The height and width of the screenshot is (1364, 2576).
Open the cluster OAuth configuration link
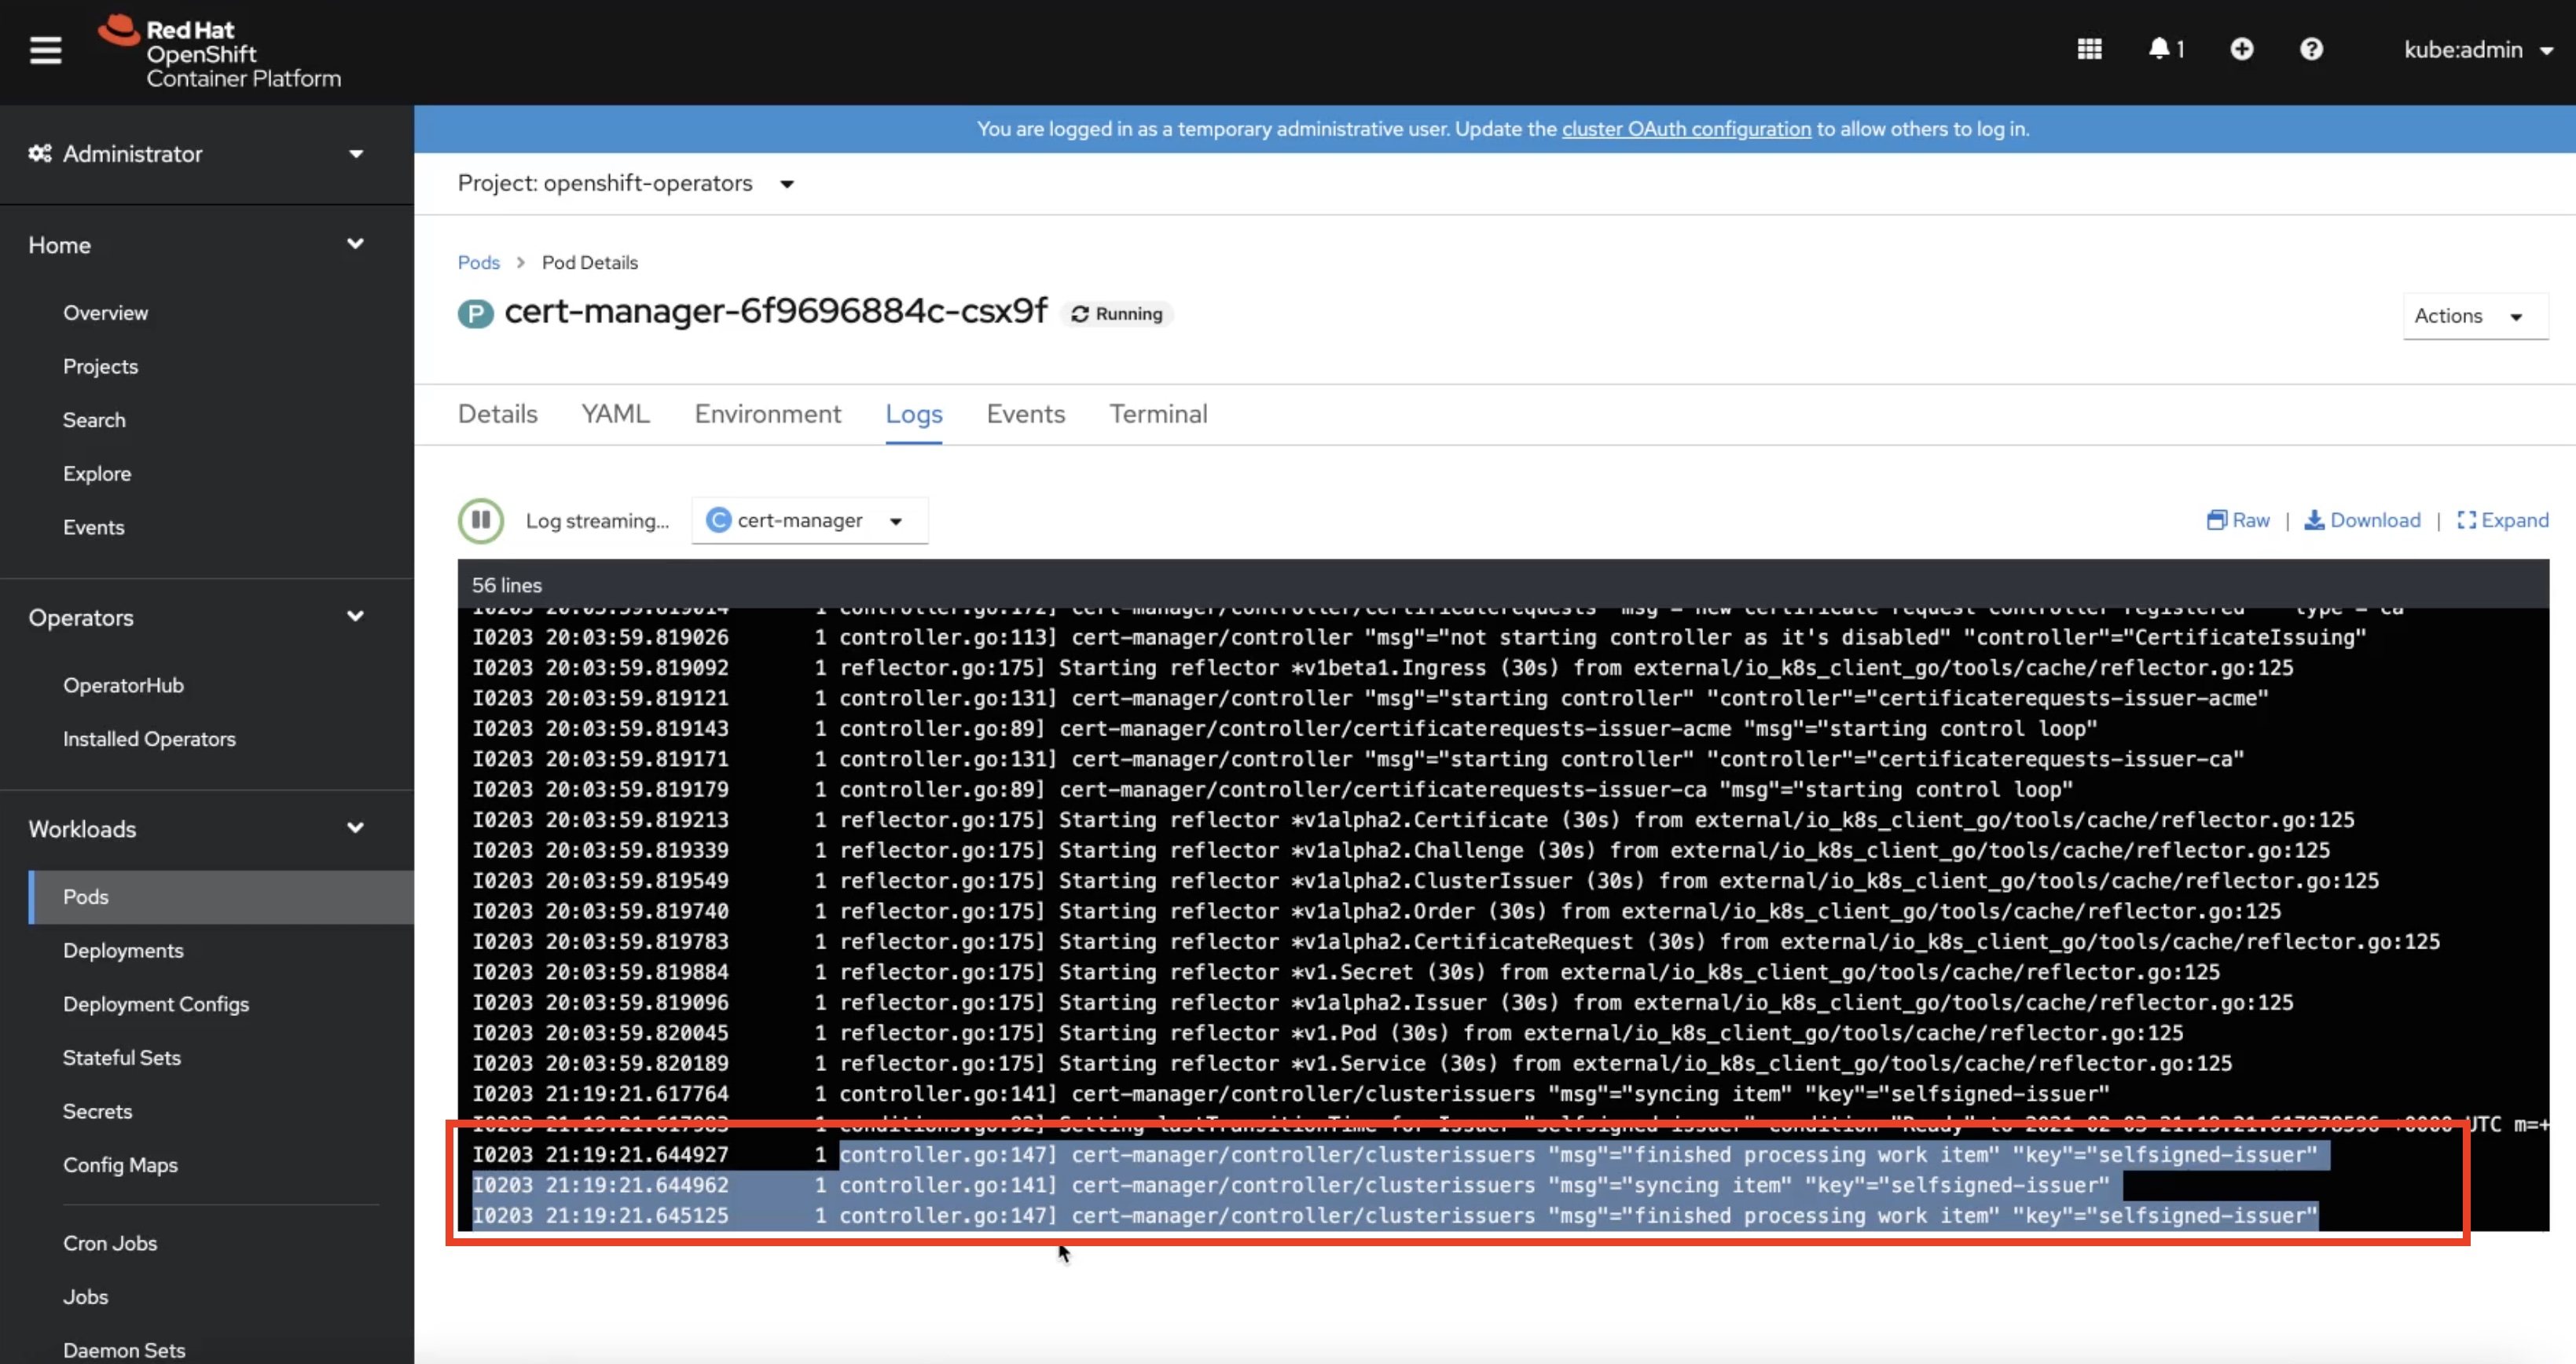pos(1686,129)
